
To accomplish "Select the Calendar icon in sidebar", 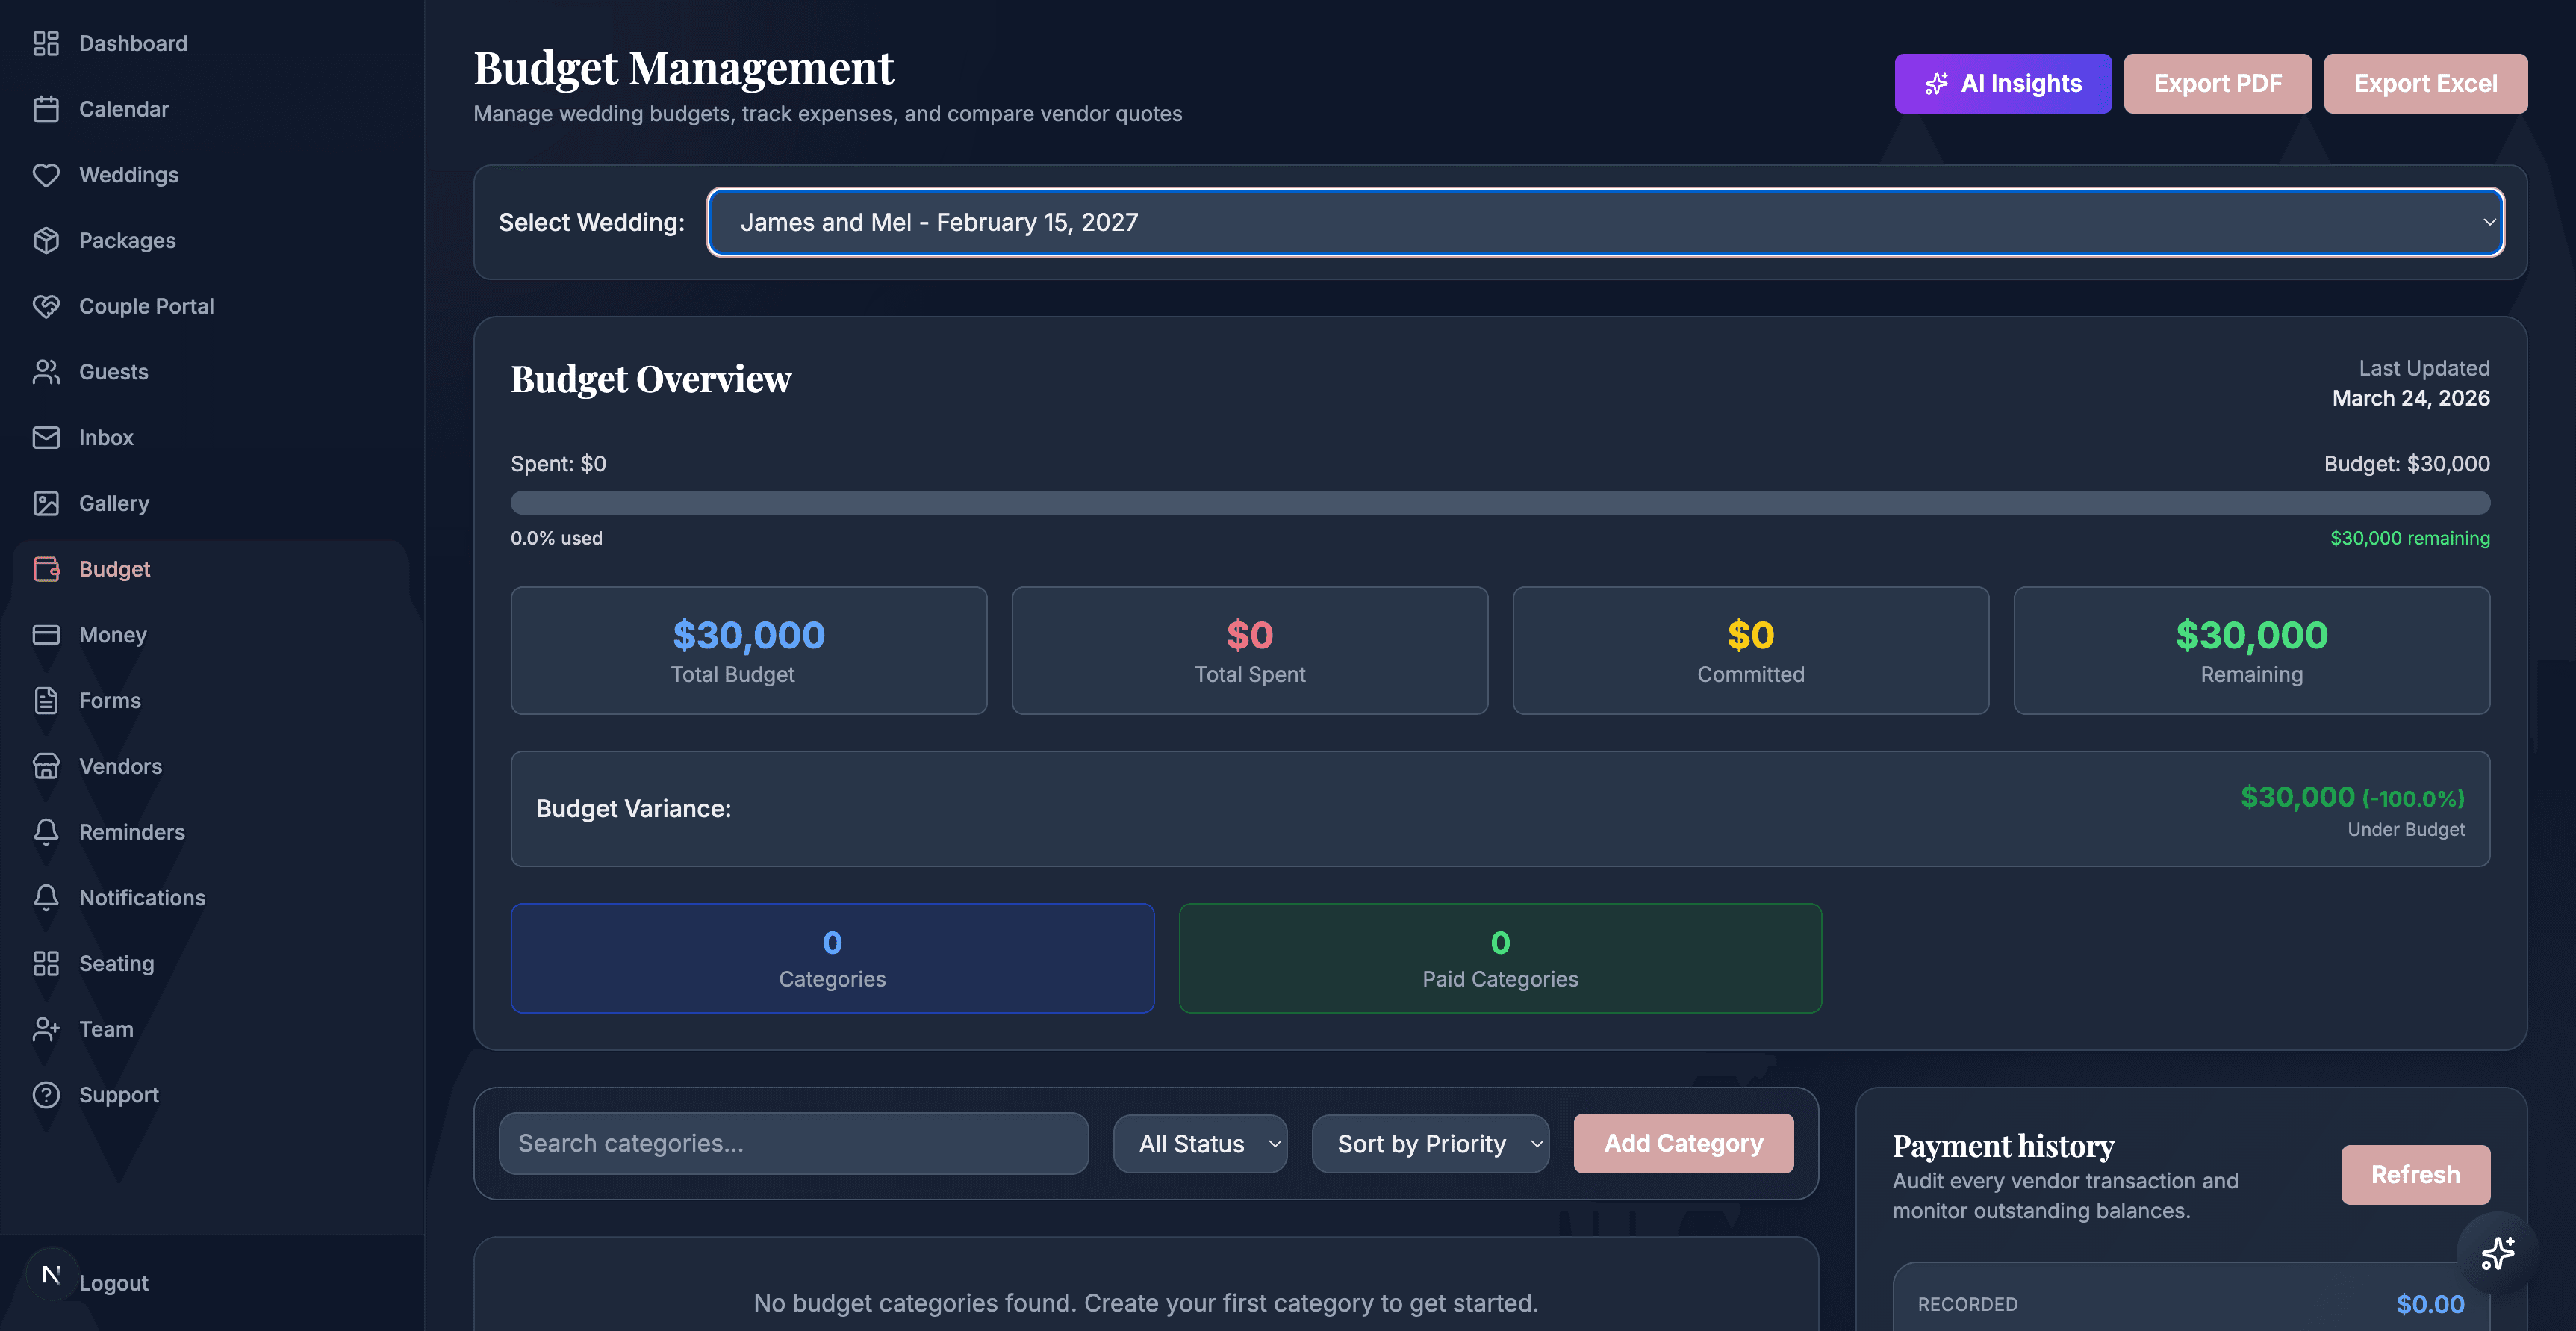I will click(x=47, y=108).
